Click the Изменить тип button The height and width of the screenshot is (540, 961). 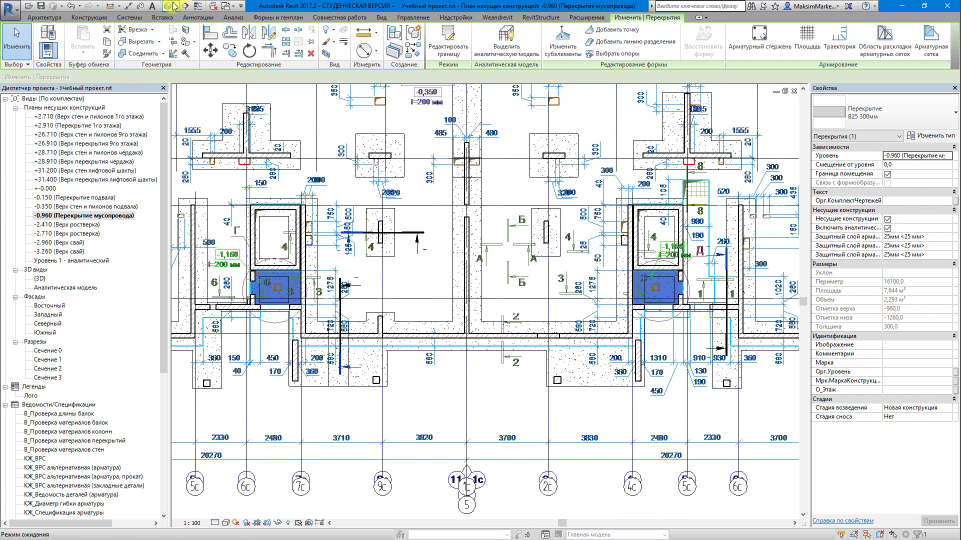tap(931, 135)
